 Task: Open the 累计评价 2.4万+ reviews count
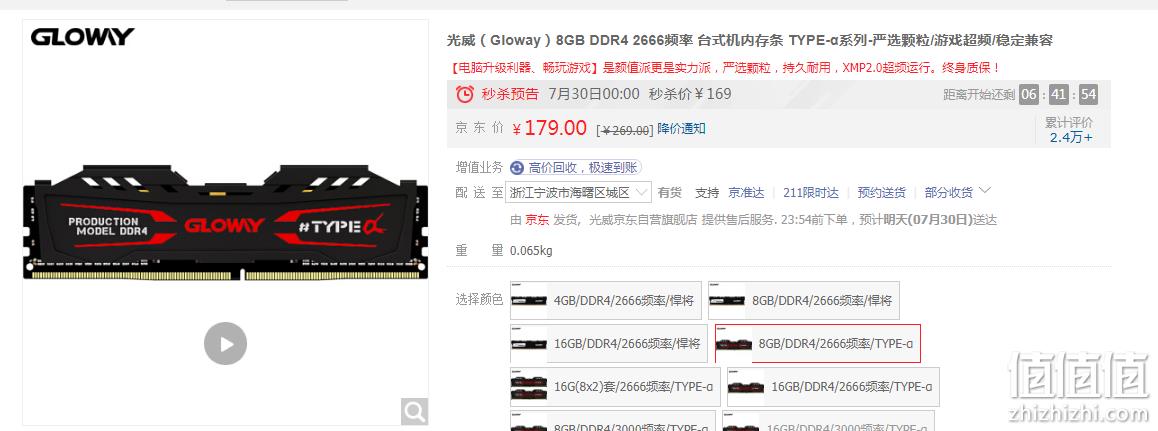1071,130
